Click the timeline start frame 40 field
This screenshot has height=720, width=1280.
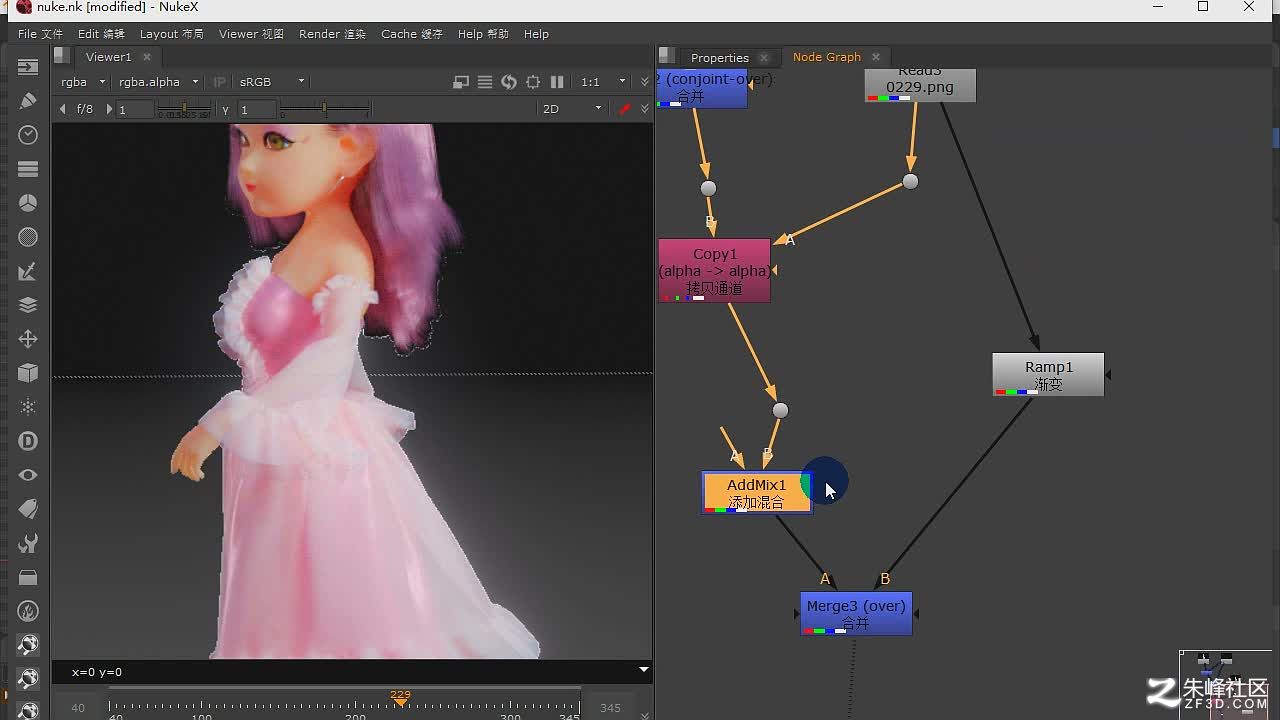(78, 707)
